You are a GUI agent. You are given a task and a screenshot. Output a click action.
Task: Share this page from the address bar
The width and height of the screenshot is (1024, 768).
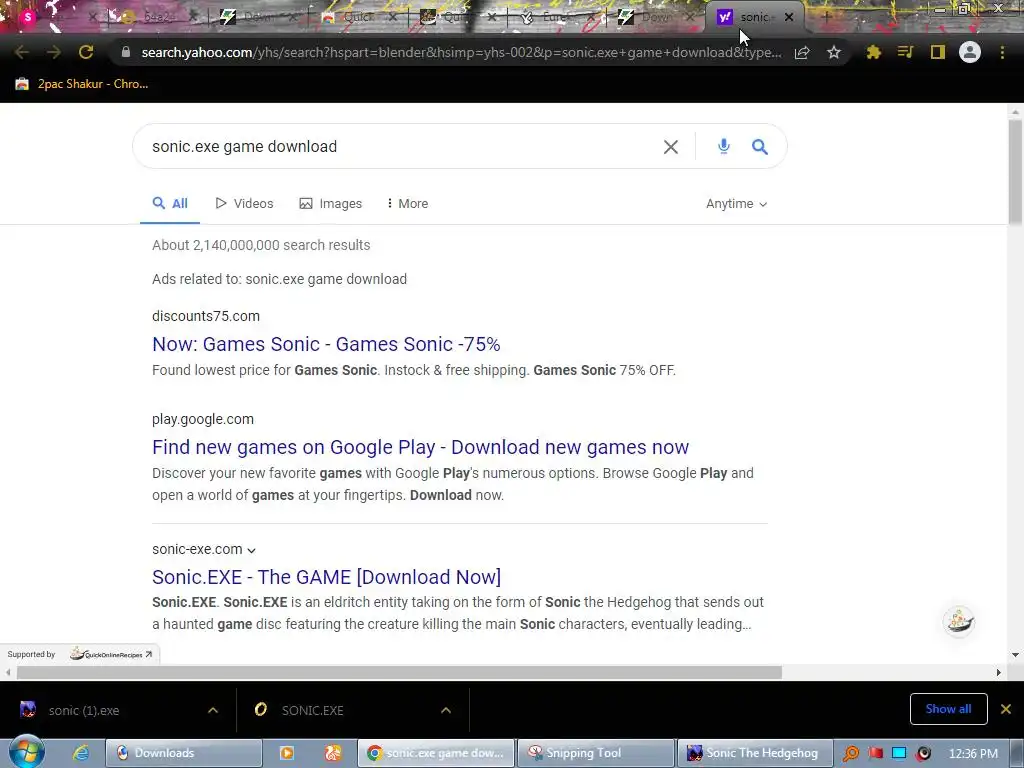(x=802, y=52)
